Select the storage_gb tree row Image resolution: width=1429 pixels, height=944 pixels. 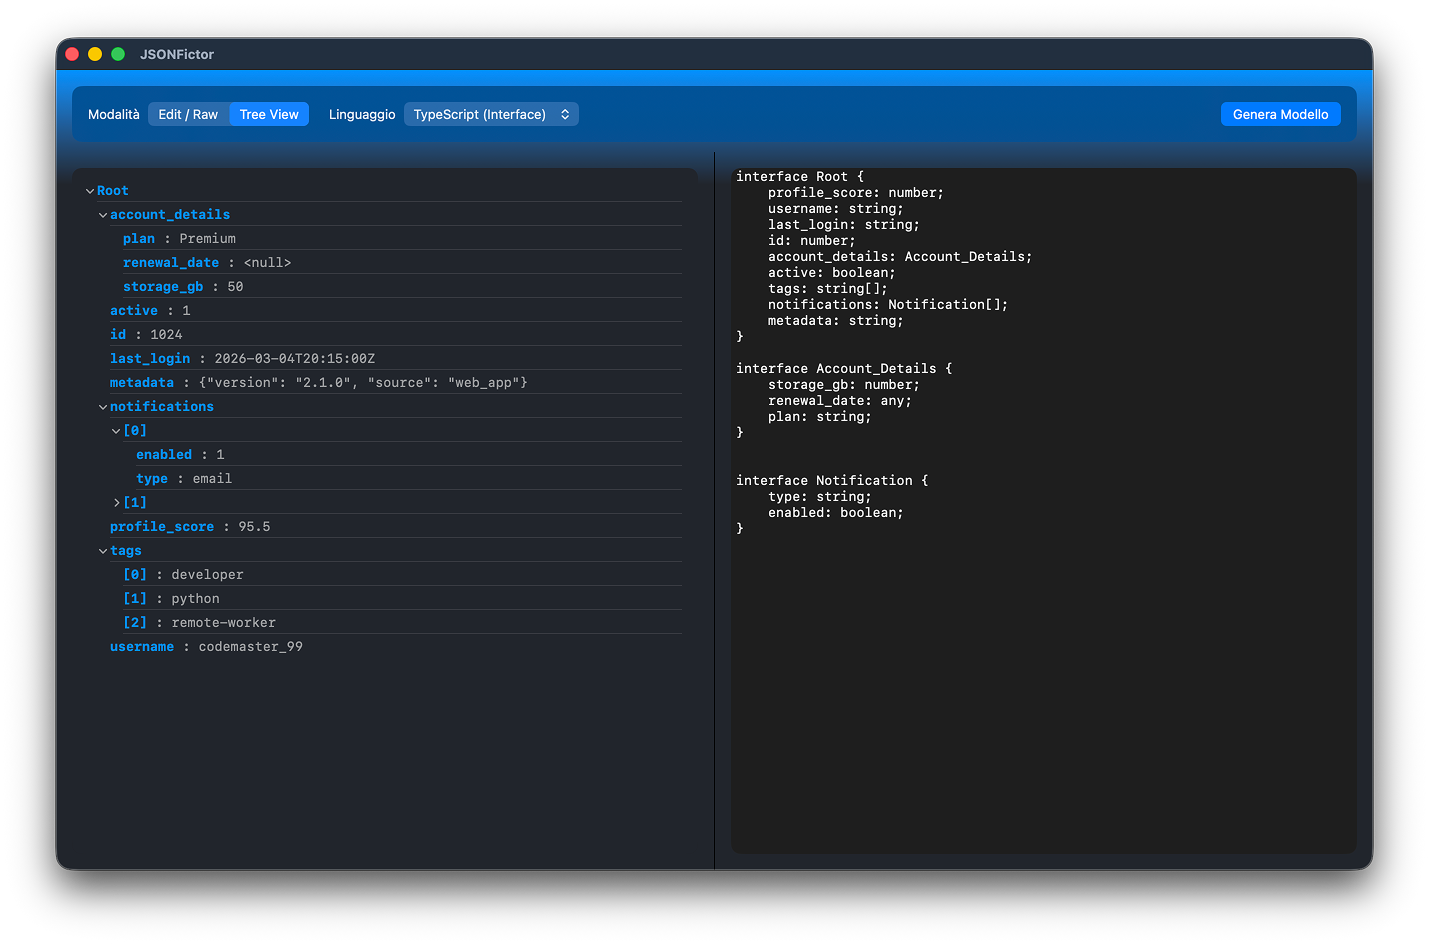pyautogui.click(x=163, y=287)
